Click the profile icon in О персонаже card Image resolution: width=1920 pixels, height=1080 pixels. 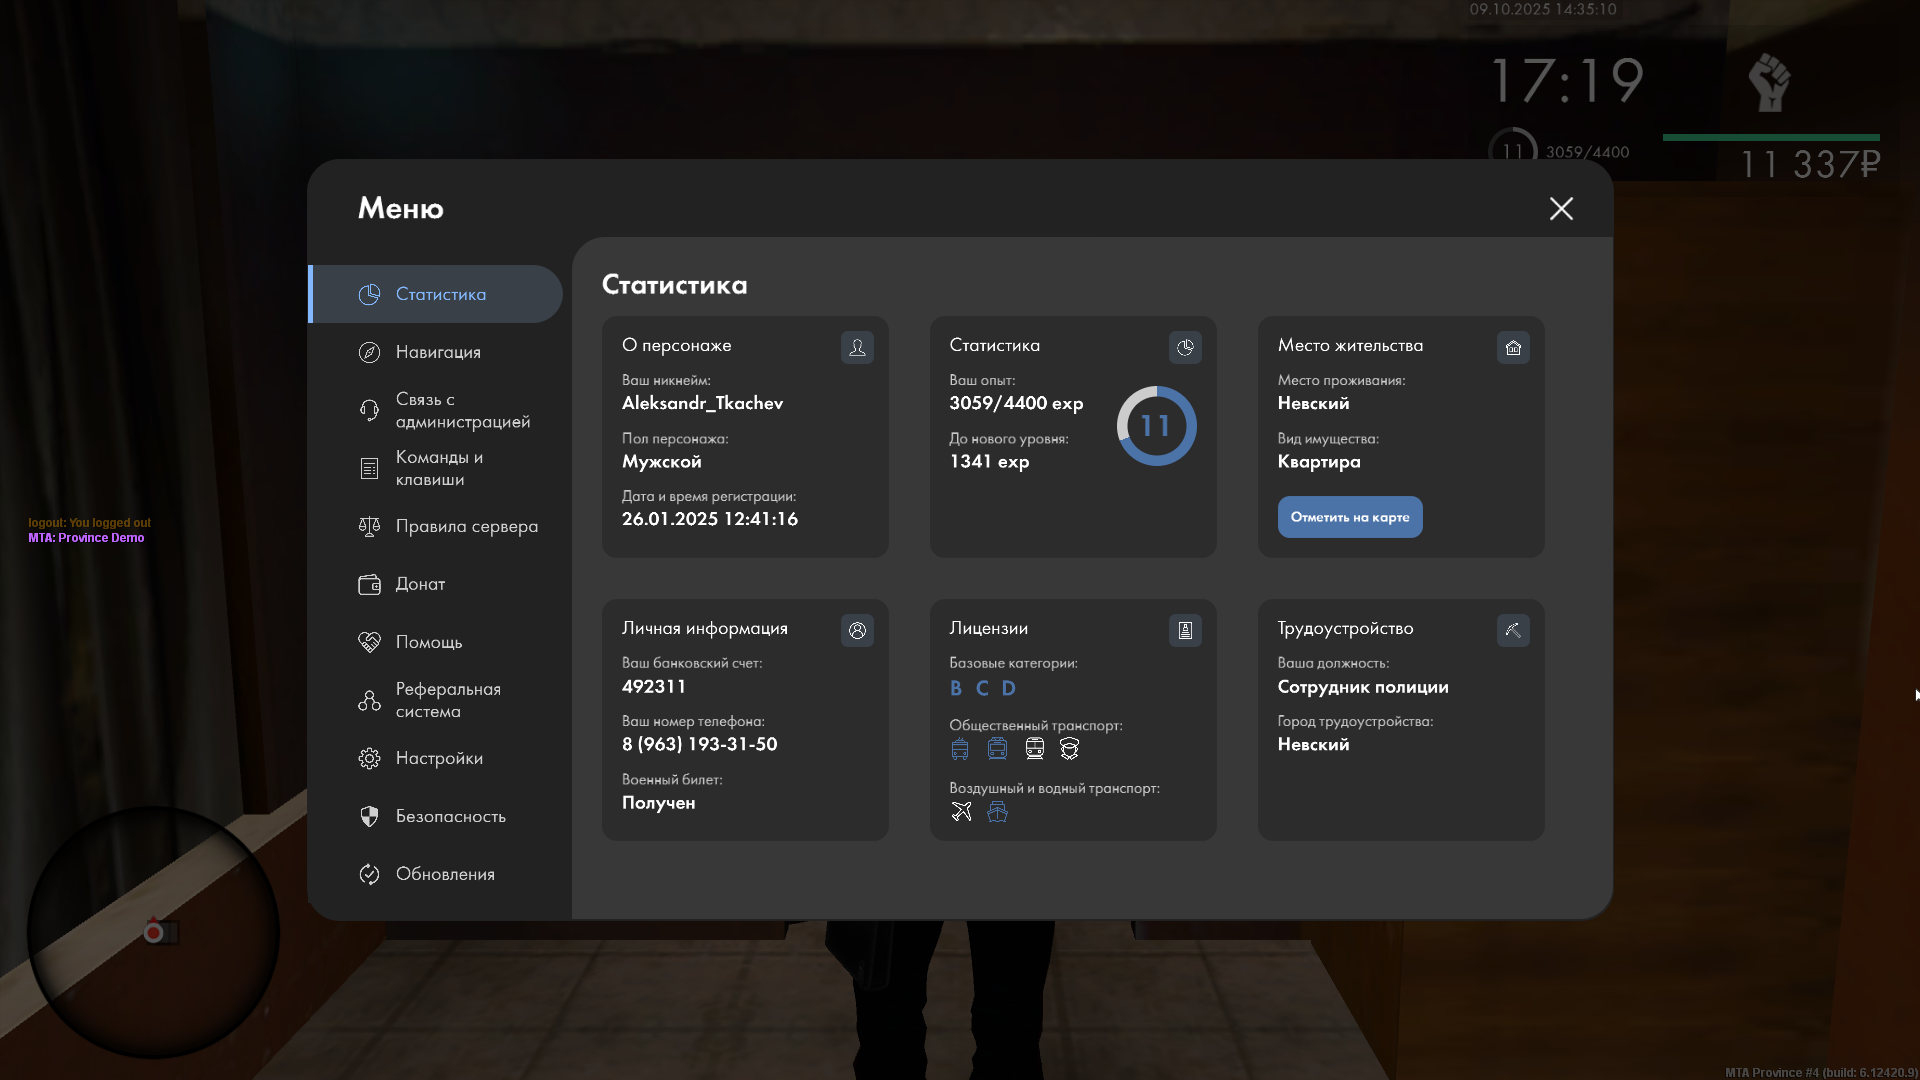(857, 347)
